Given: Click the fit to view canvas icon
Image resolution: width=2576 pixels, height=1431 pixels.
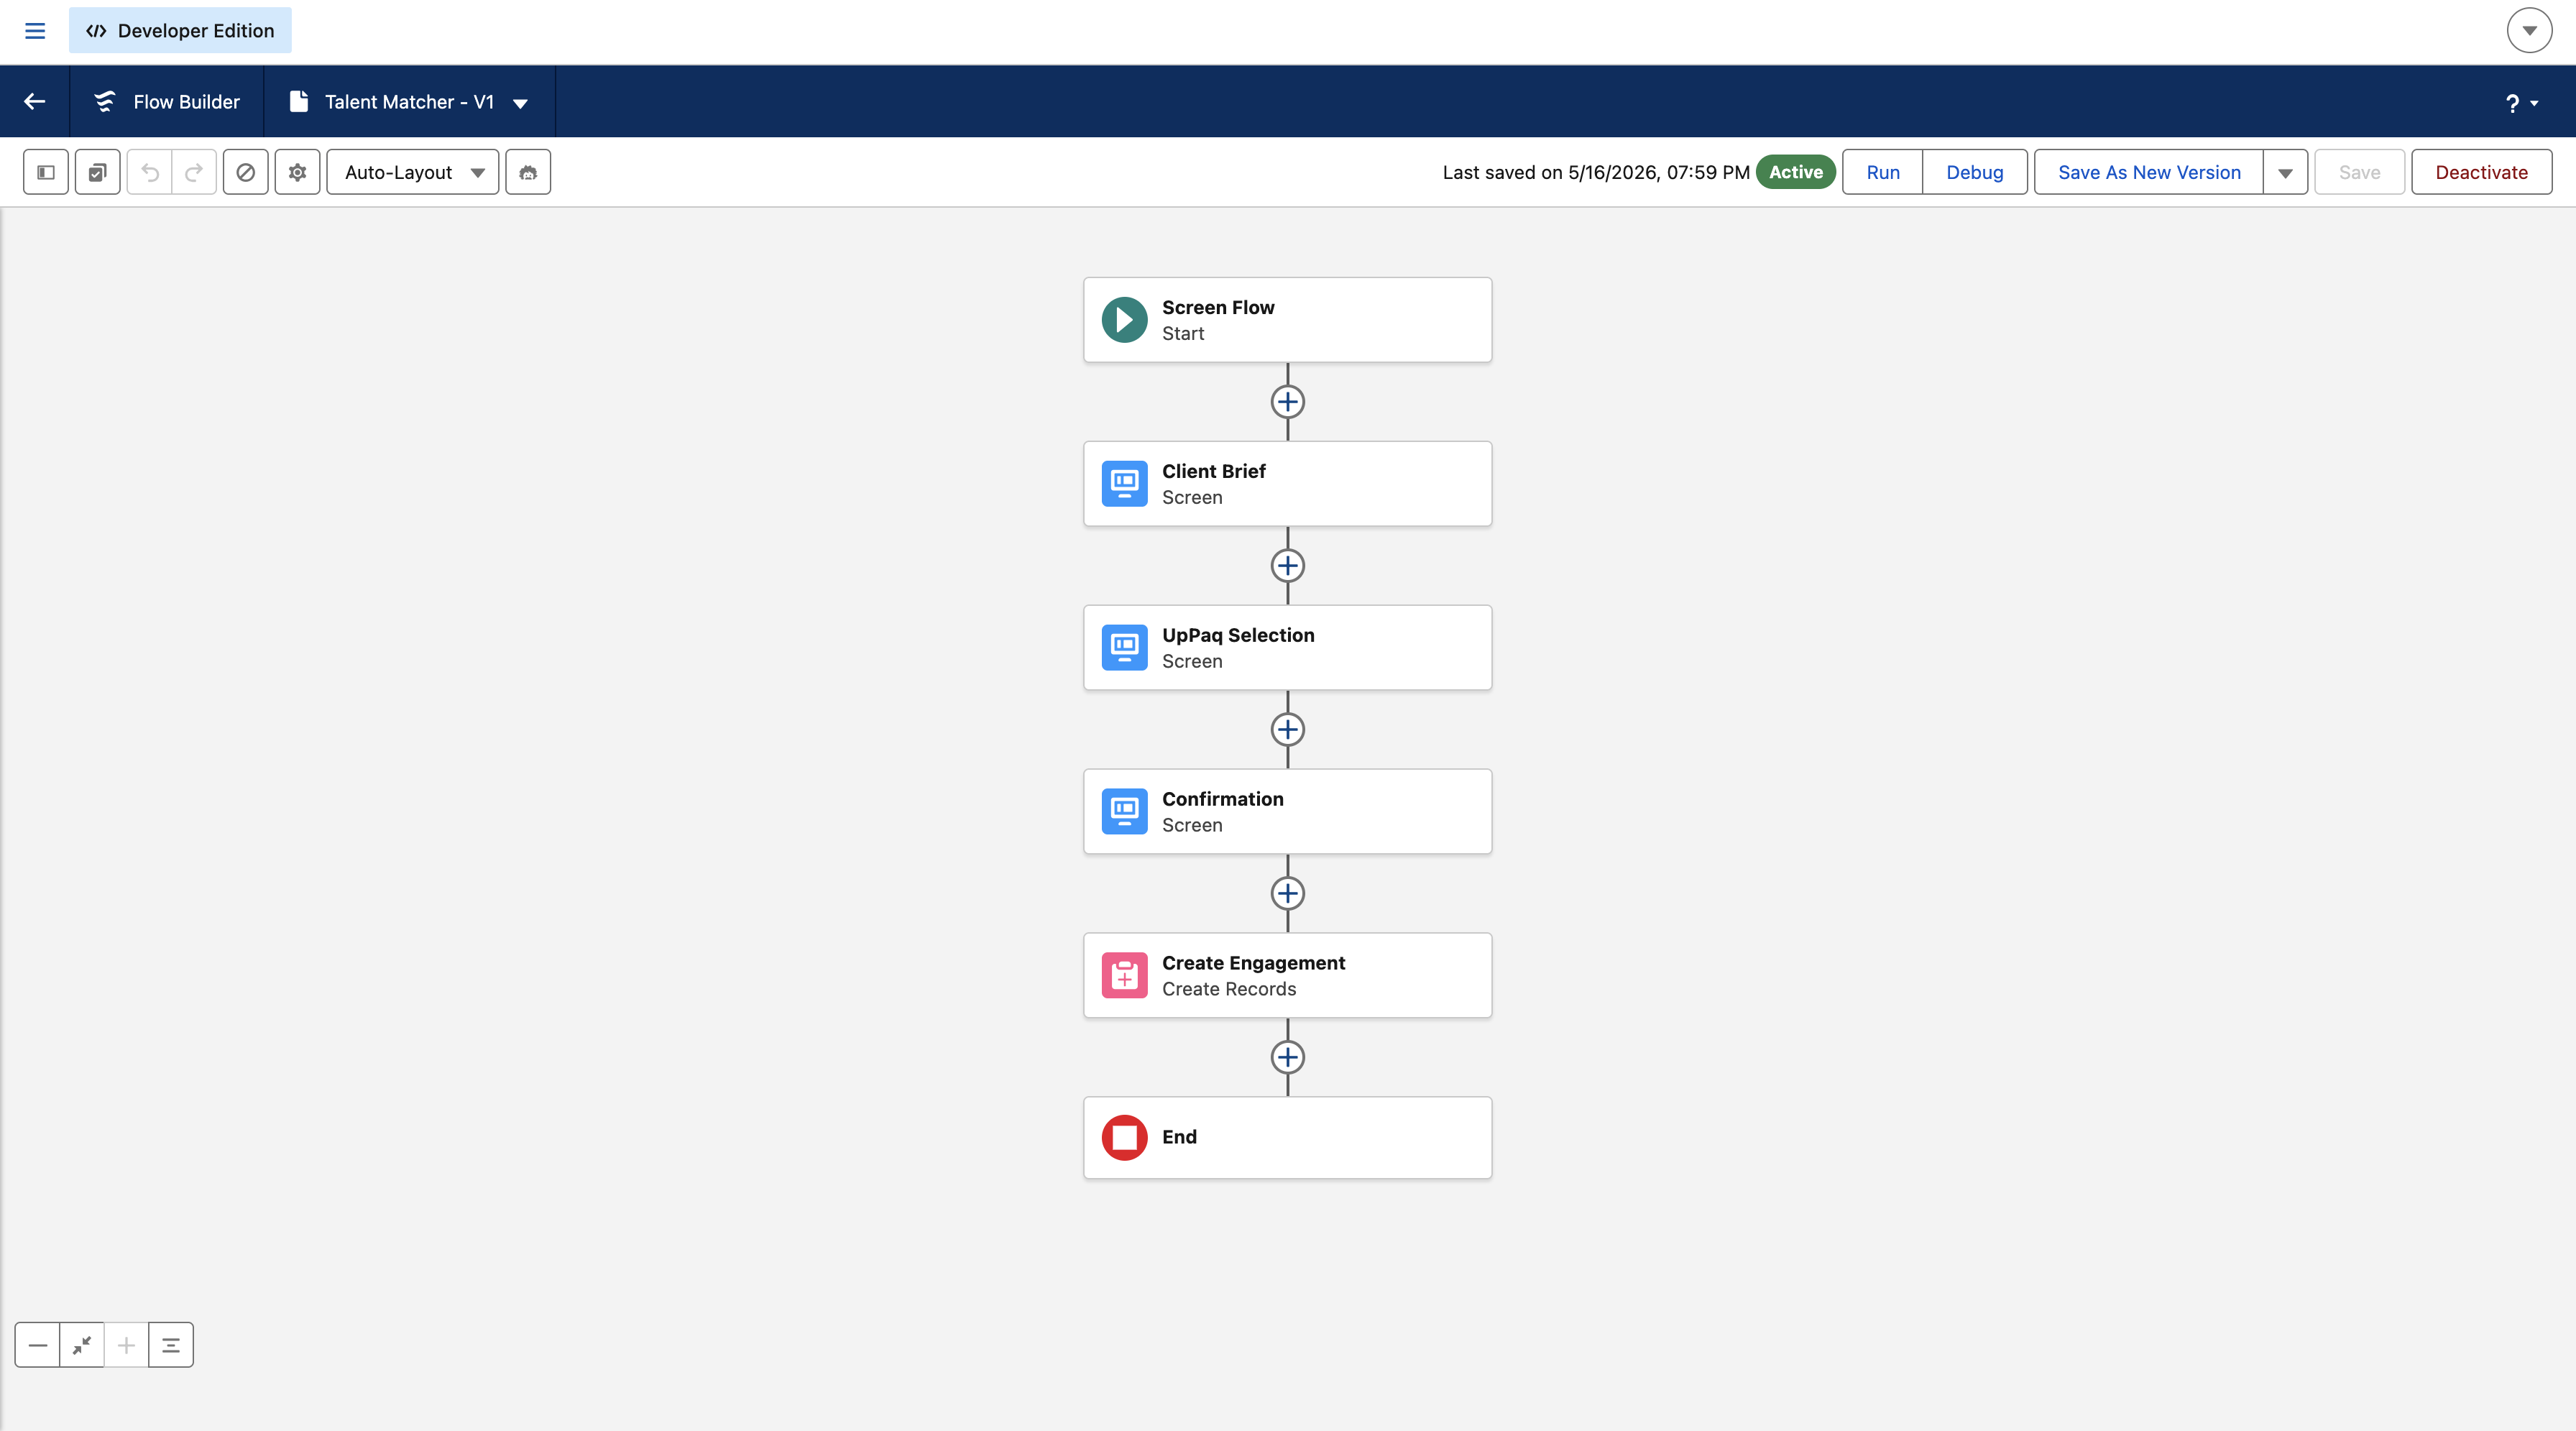Looking at the screenshot, I should click(82, 1345).
